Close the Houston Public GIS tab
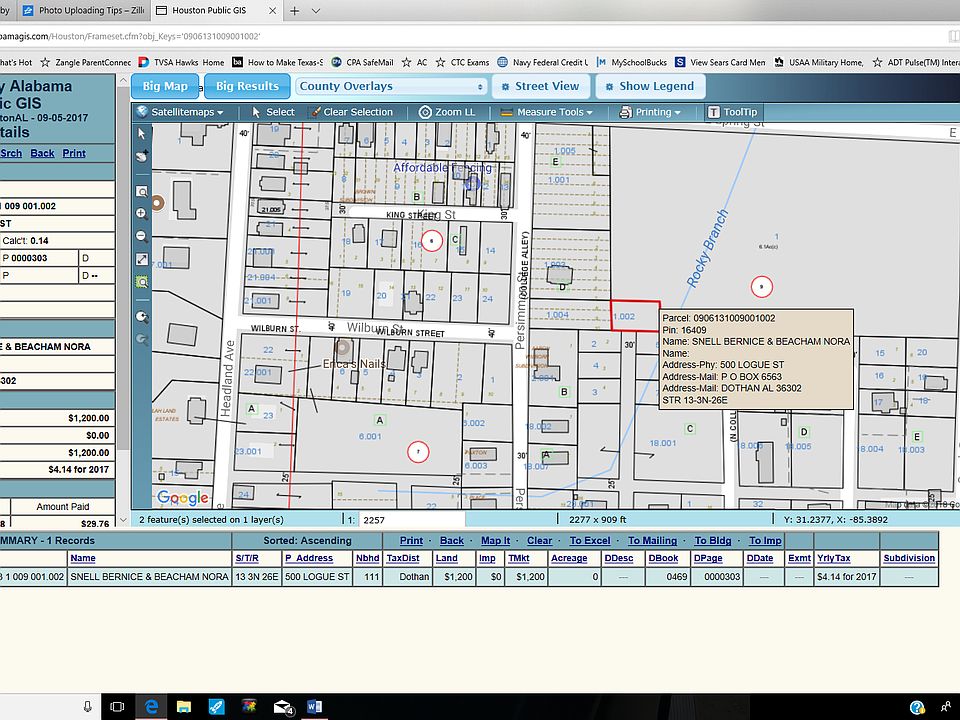 pyautogui.click(x=272, y=10)
